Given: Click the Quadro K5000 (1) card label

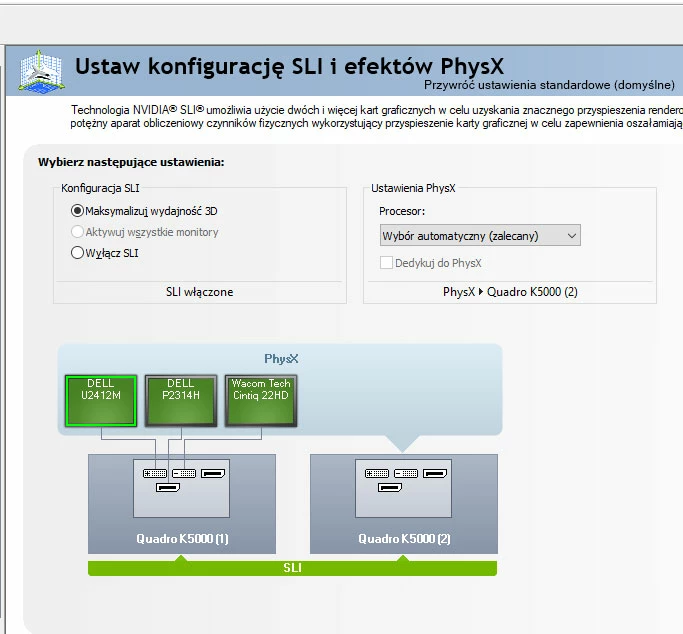Looking at the screenshot, I should coord(182,539).
